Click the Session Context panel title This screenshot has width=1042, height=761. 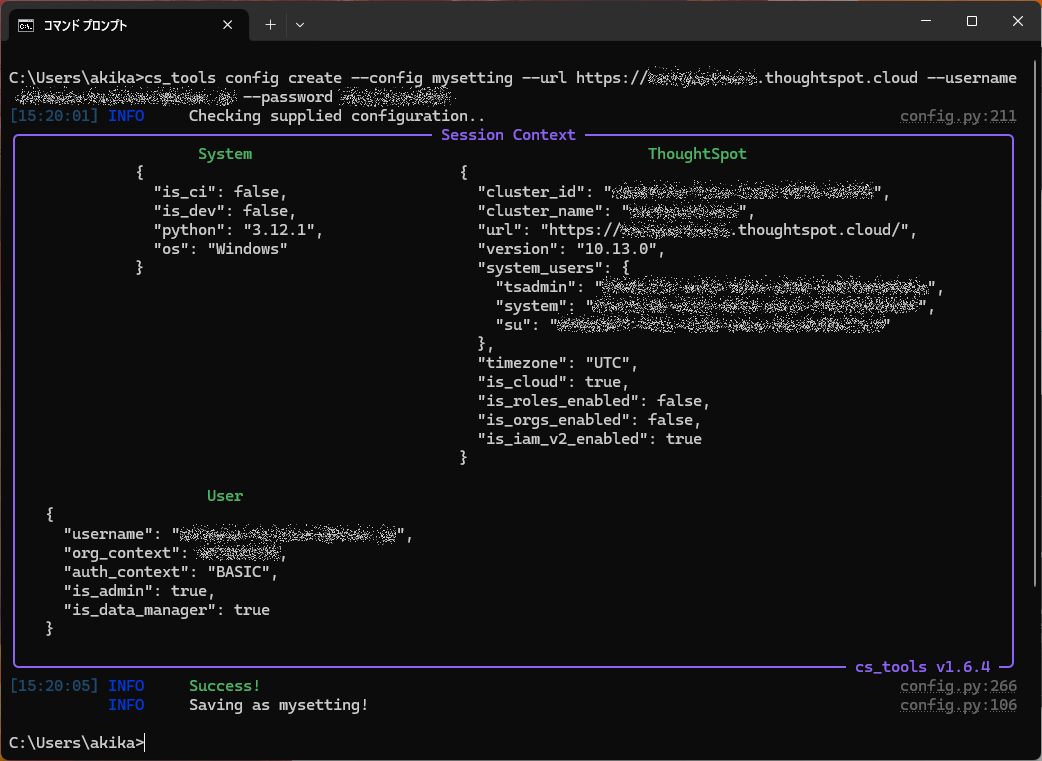tap(508, 135)
